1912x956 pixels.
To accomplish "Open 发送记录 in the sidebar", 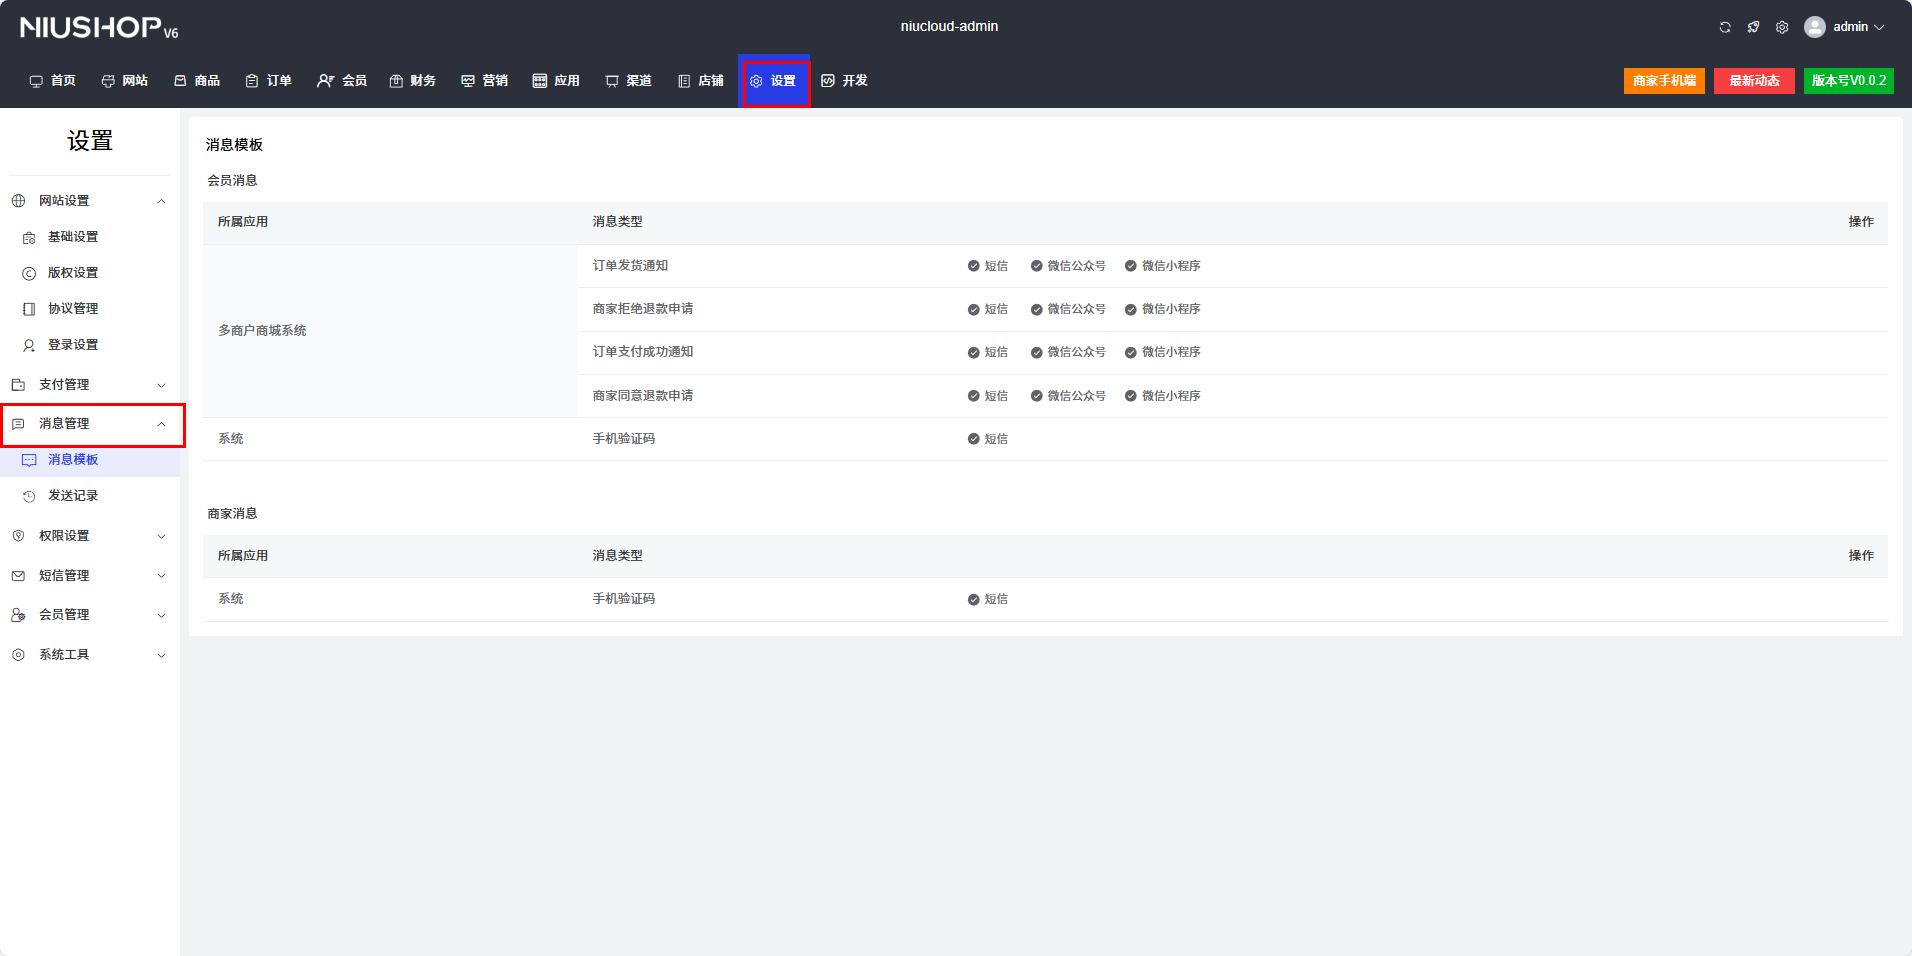I will point(72,496).
